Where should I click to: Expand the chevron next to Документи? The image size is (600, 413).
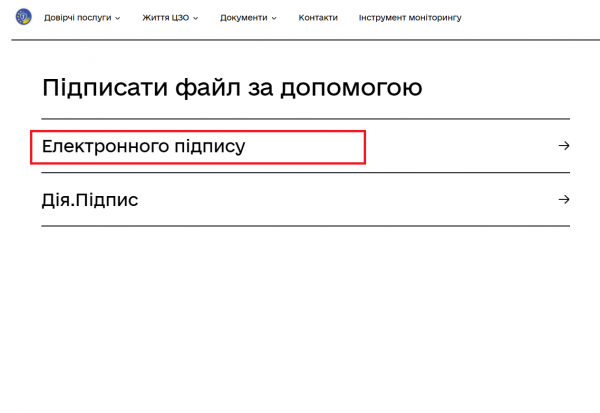tap(274, 18)
